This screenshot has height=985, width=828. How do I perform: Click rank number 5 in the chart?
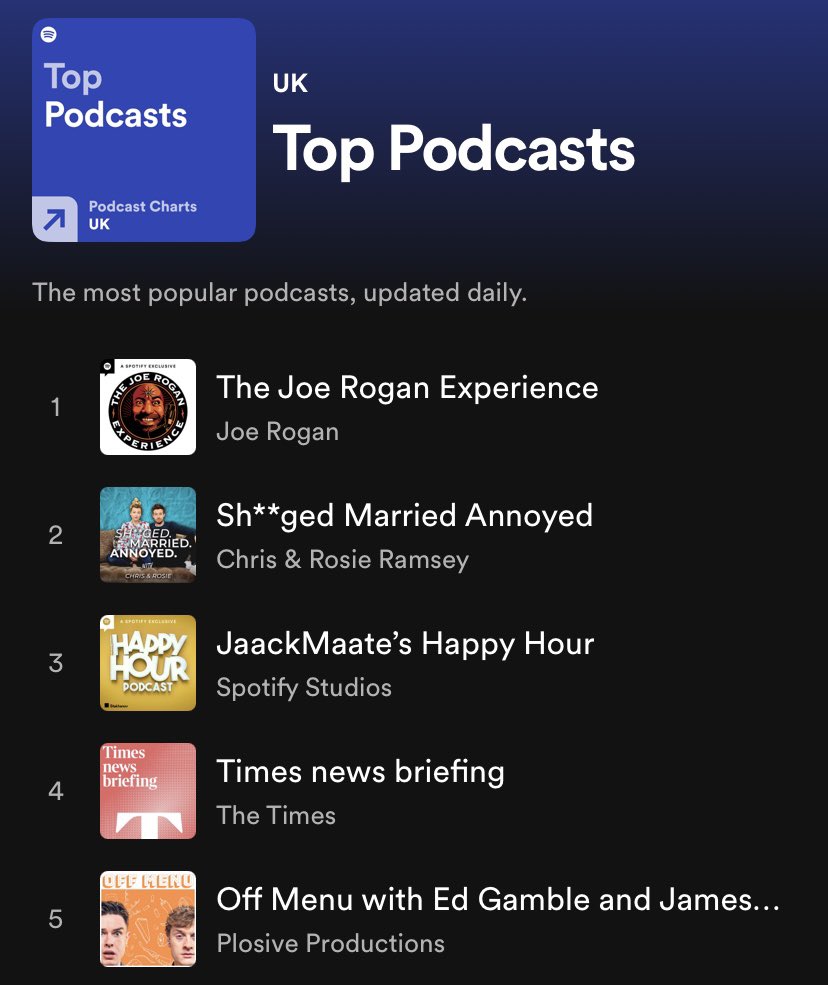click(56, 918)
